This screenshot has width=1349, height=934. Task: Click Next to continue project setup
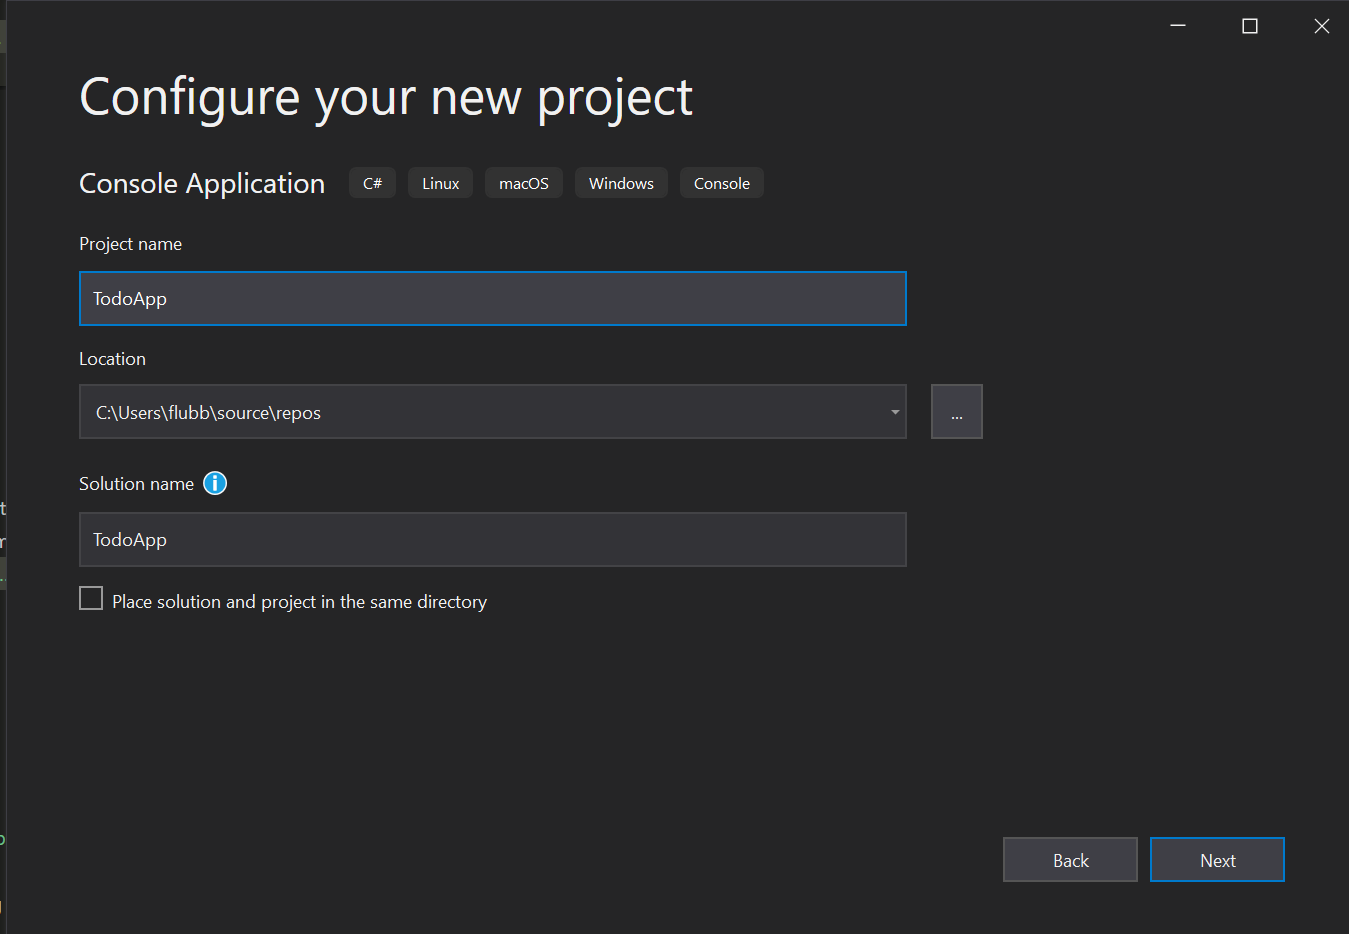point(1217,859)
